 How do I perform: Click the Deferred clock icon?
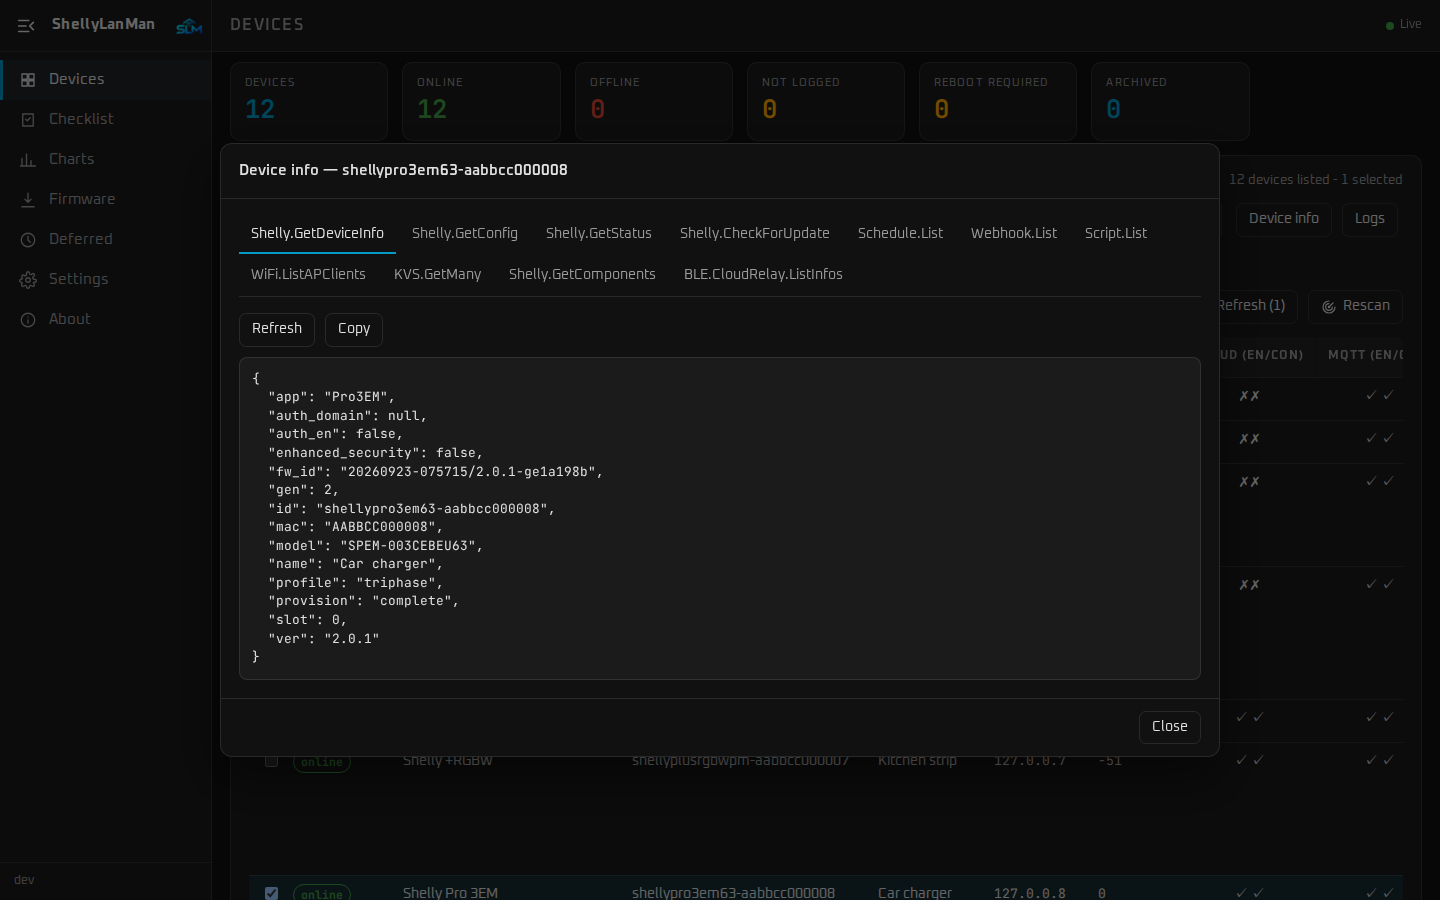point(28,240)
